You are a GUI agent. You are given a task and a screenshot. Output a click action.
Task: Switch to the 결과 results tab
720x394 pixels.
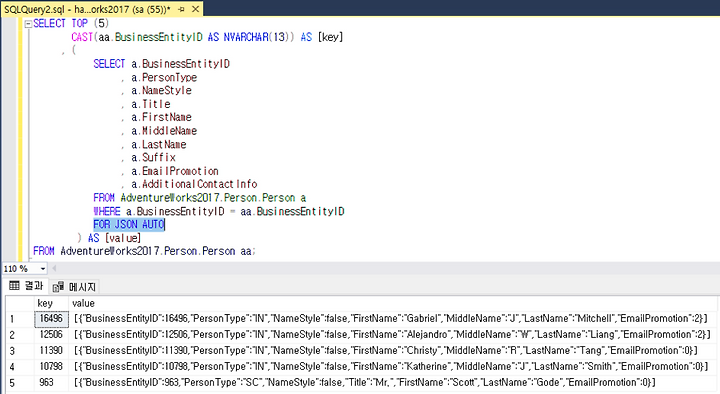[26, 286]
